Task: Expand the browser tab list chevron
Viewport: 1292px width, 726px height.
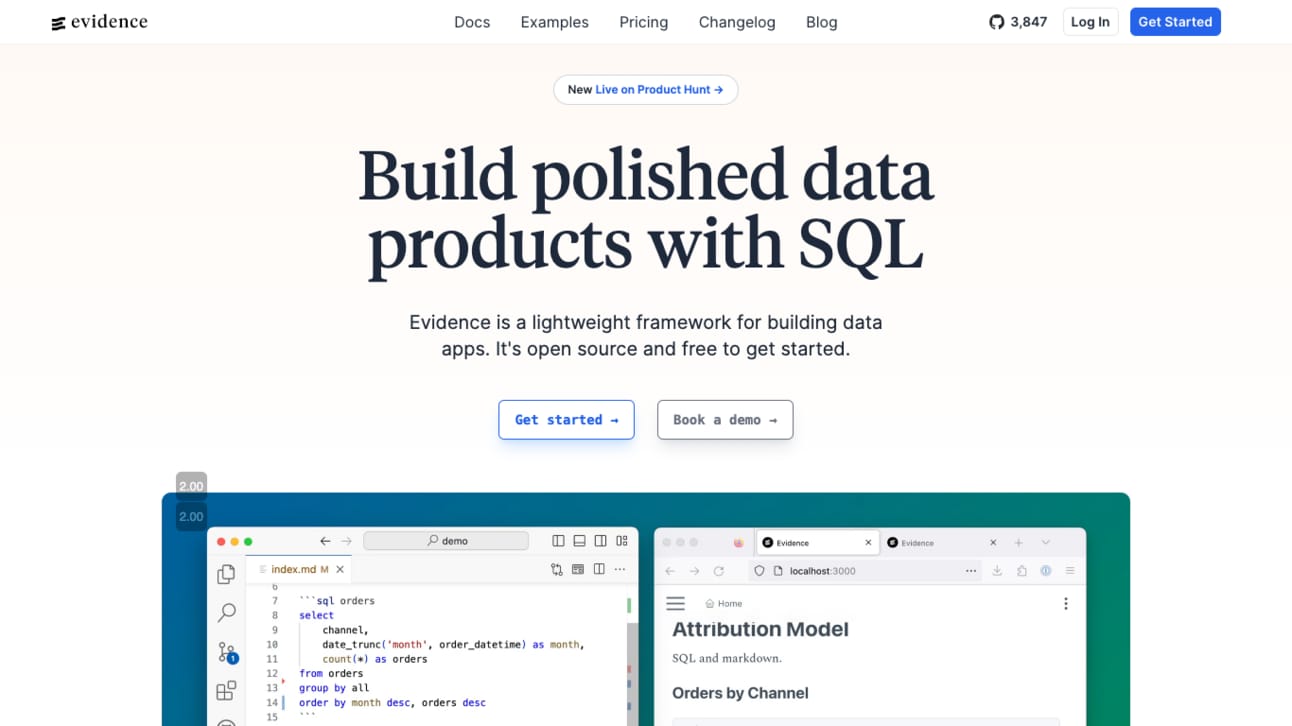Action: [x=1046, y=543]
